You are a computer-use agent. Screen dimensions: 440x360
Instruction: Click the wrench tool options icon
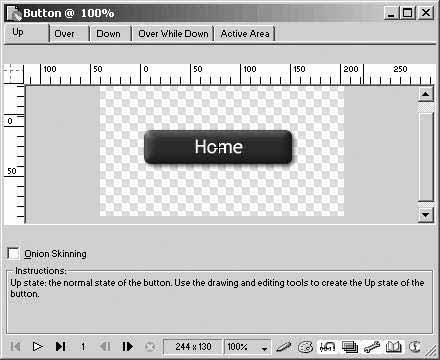pyautogui.click(x=372, y=347)
